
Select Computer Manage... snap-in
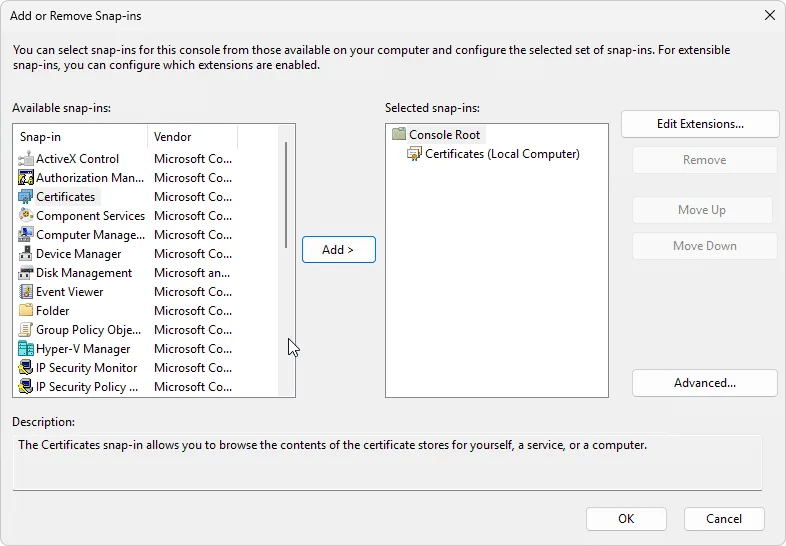(x=90, y=235)
